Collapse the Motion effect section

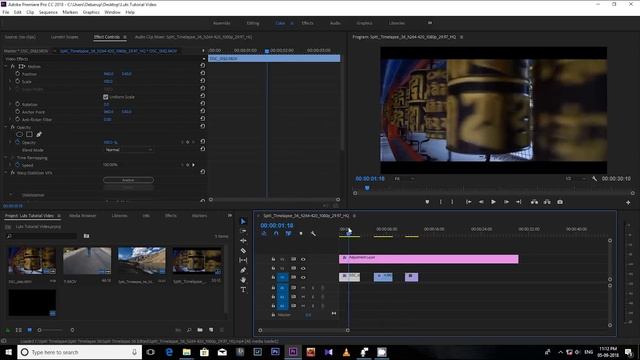click(6, 66)
